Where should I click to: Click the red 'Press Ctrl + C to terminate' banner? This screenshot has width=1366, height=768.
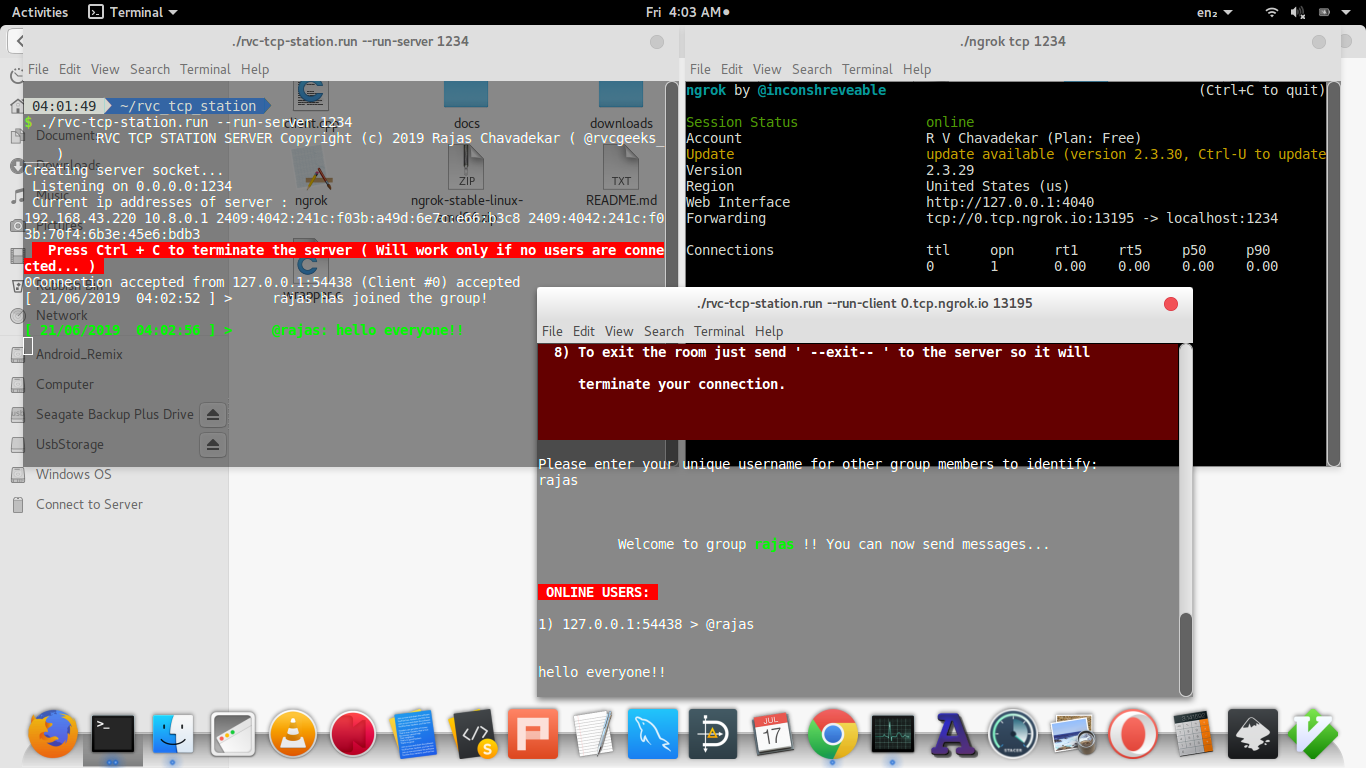coord(344,258)
